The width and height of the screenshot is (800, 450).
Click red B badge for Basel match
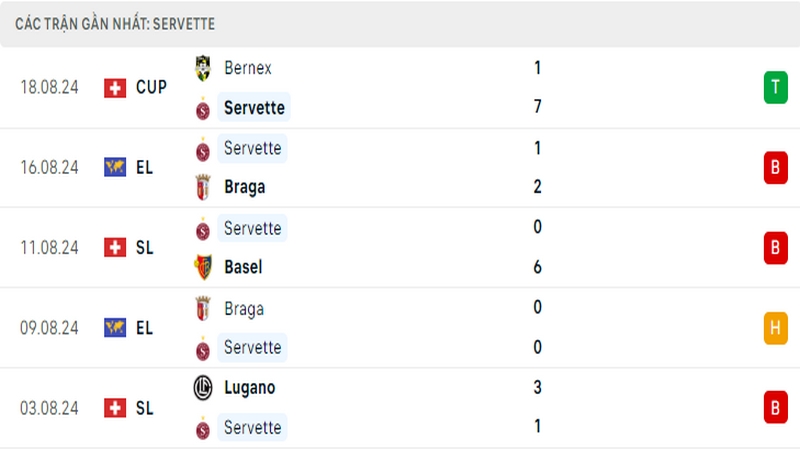coord(776,248)
